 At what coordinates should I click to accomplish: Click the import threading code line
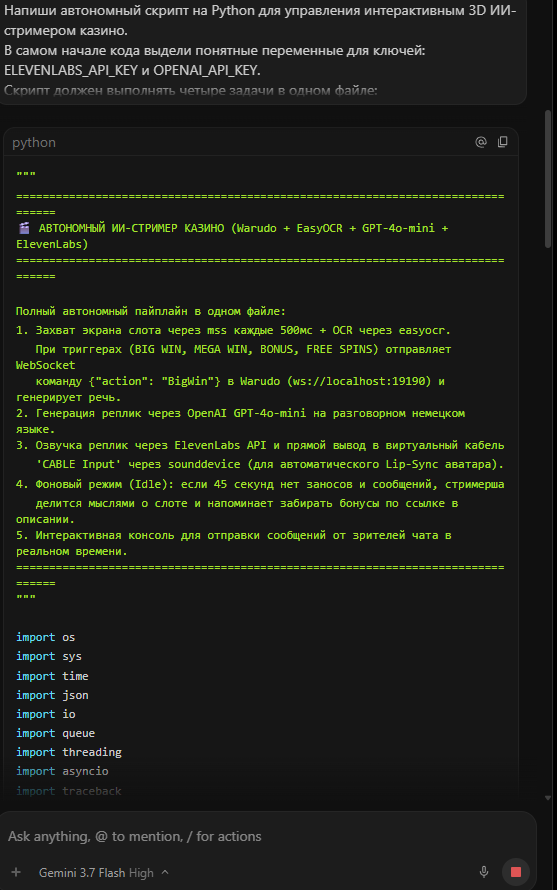(x=69, y=752)
